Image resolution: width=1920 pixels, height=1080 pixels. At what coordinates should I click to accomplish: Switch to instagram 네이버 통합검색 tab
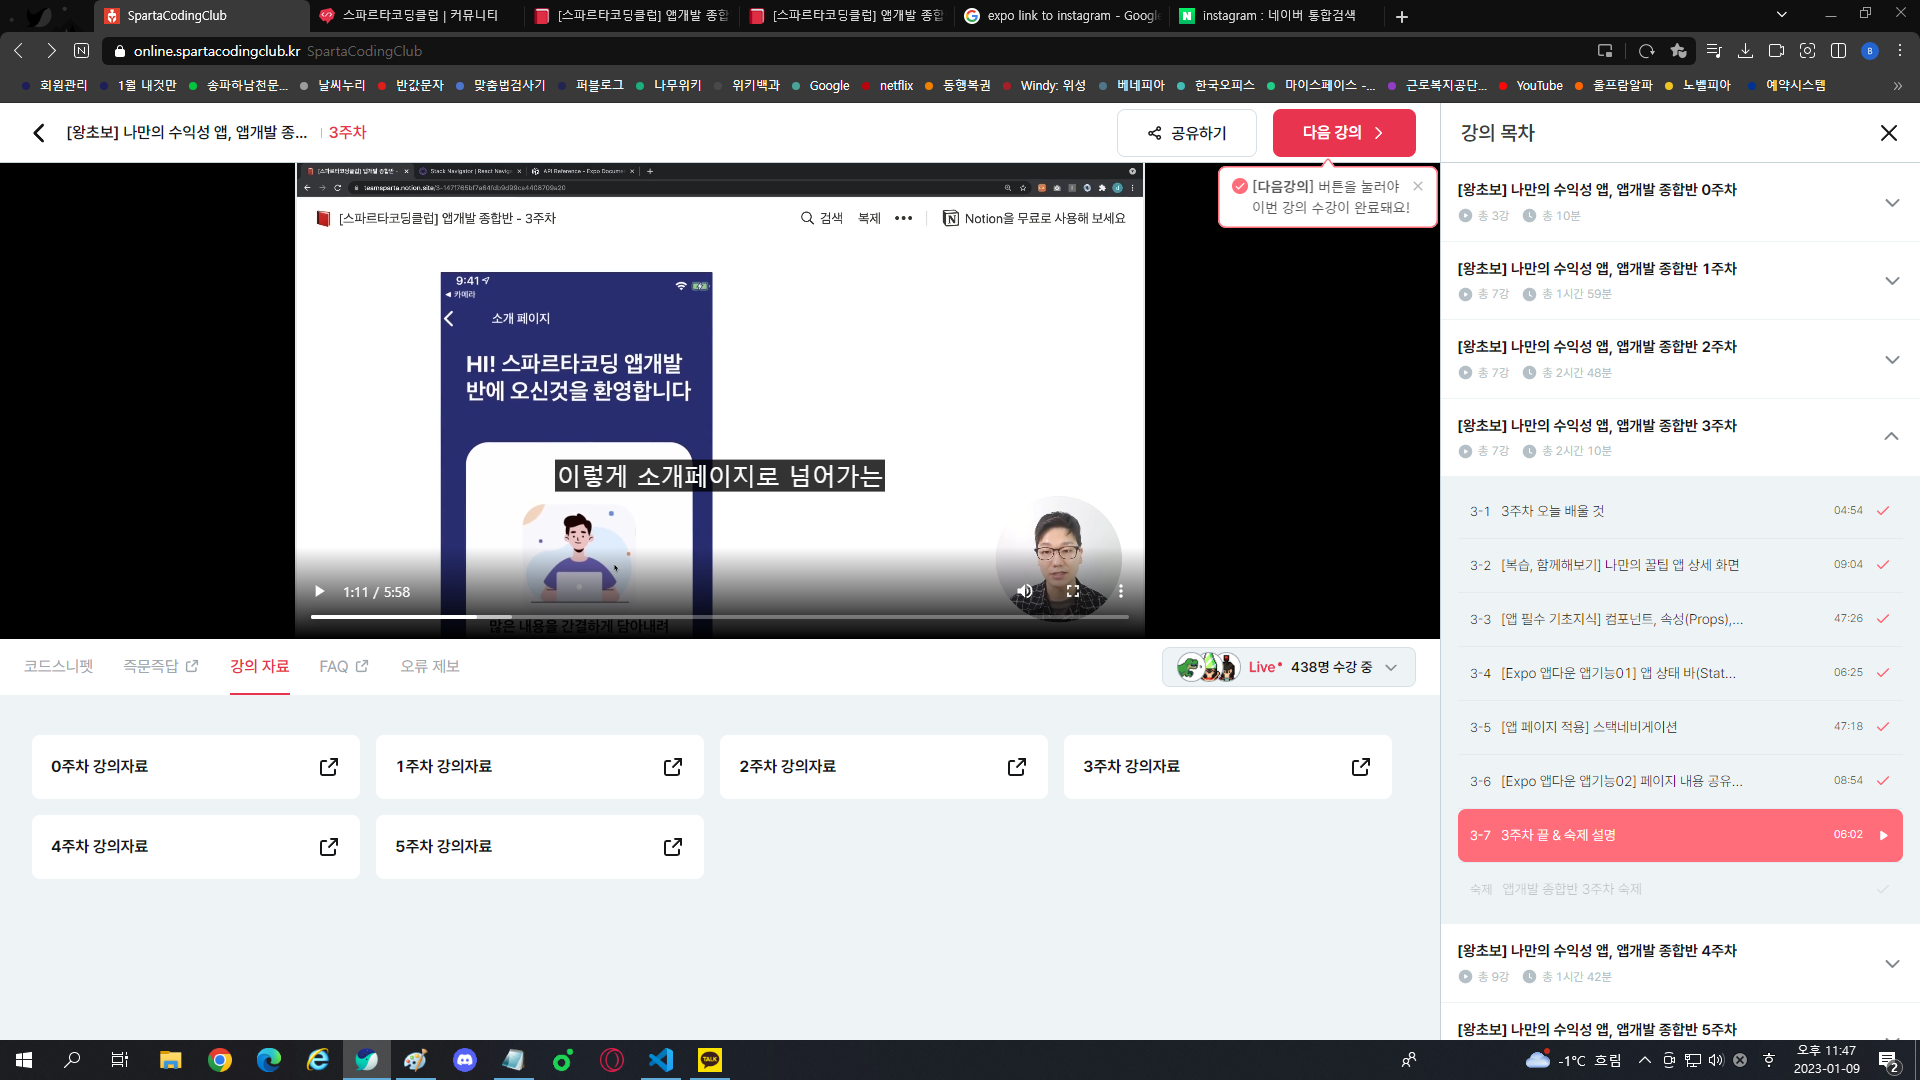click(1277, 16)
